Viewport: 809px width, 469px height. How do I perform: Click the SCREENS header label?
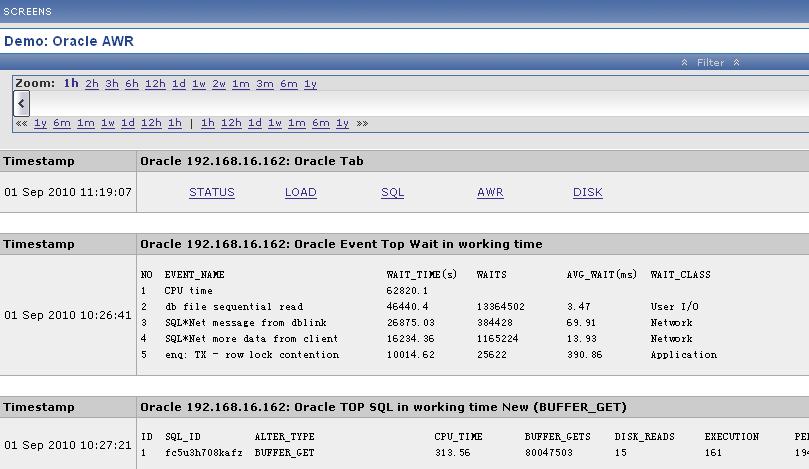coord(27,11)
